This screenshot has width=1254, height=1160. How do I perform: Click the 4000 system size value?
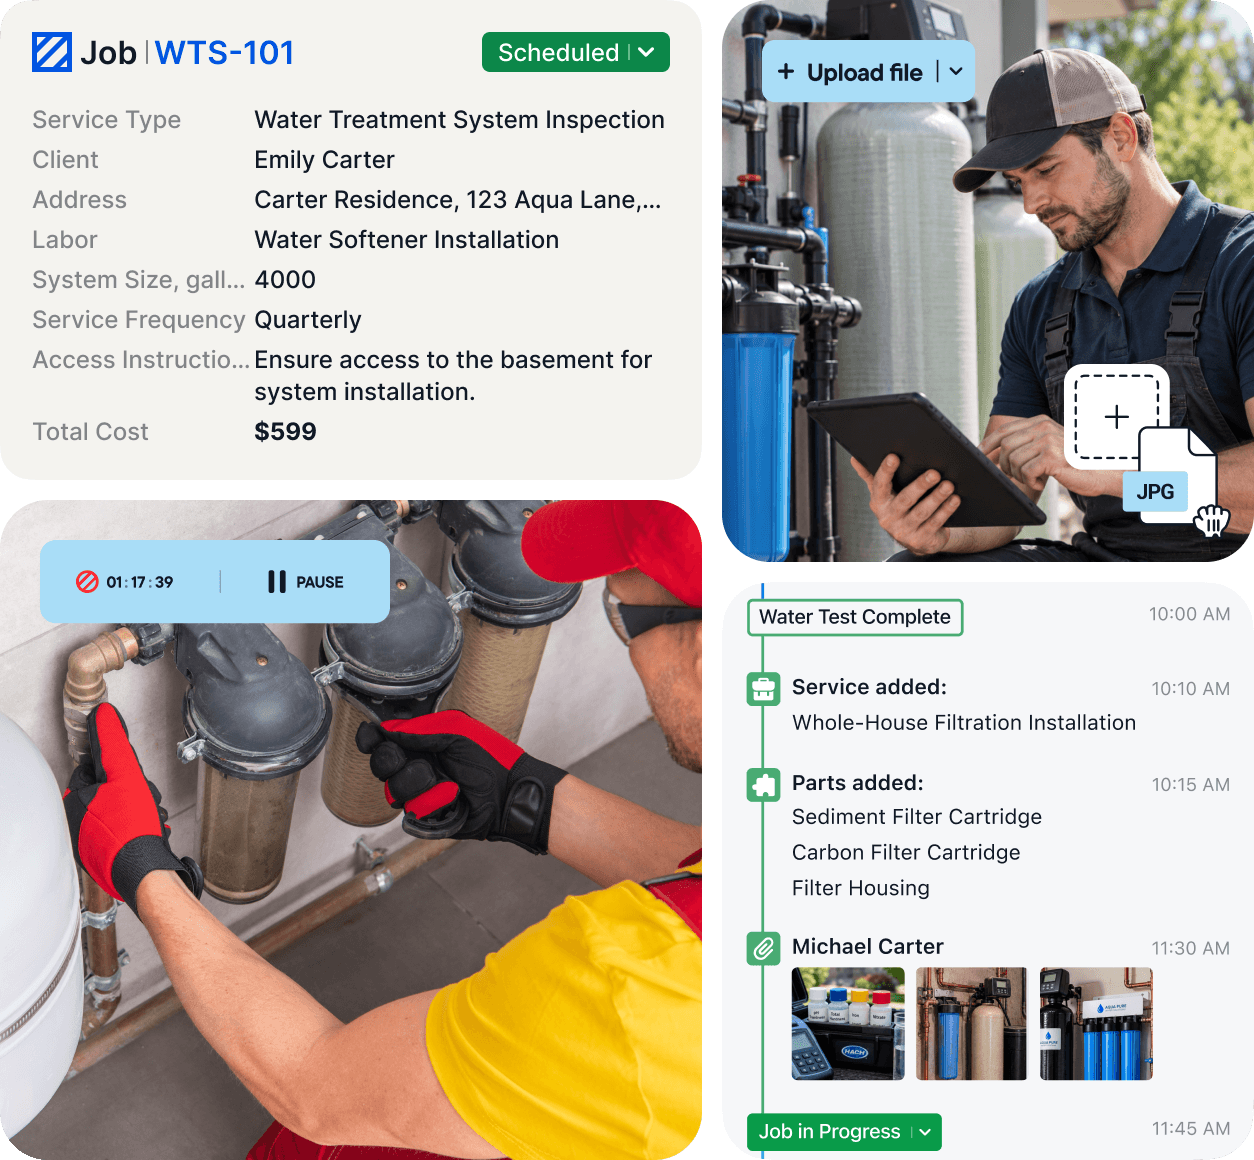(x=285, y=280)
